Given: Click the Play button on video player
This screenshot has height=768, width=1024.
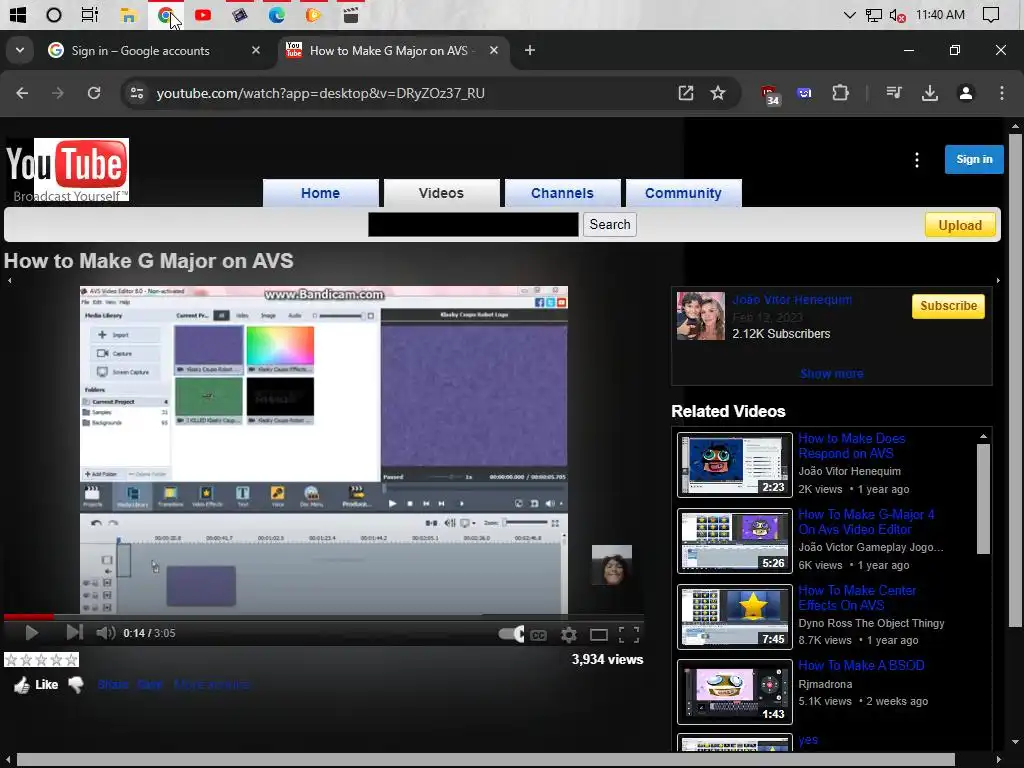Looking at the screenshot, I should (x=31, y=633).
